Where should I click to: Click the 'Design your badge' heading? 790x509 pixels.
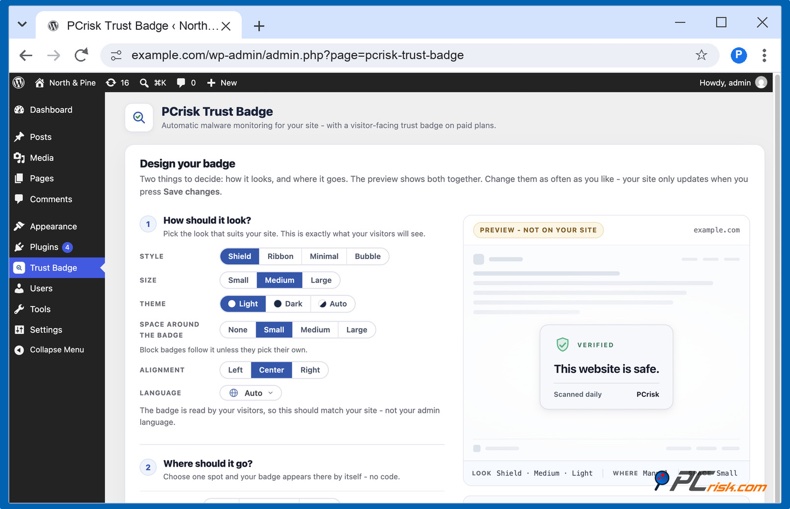[x=187, y=164]
